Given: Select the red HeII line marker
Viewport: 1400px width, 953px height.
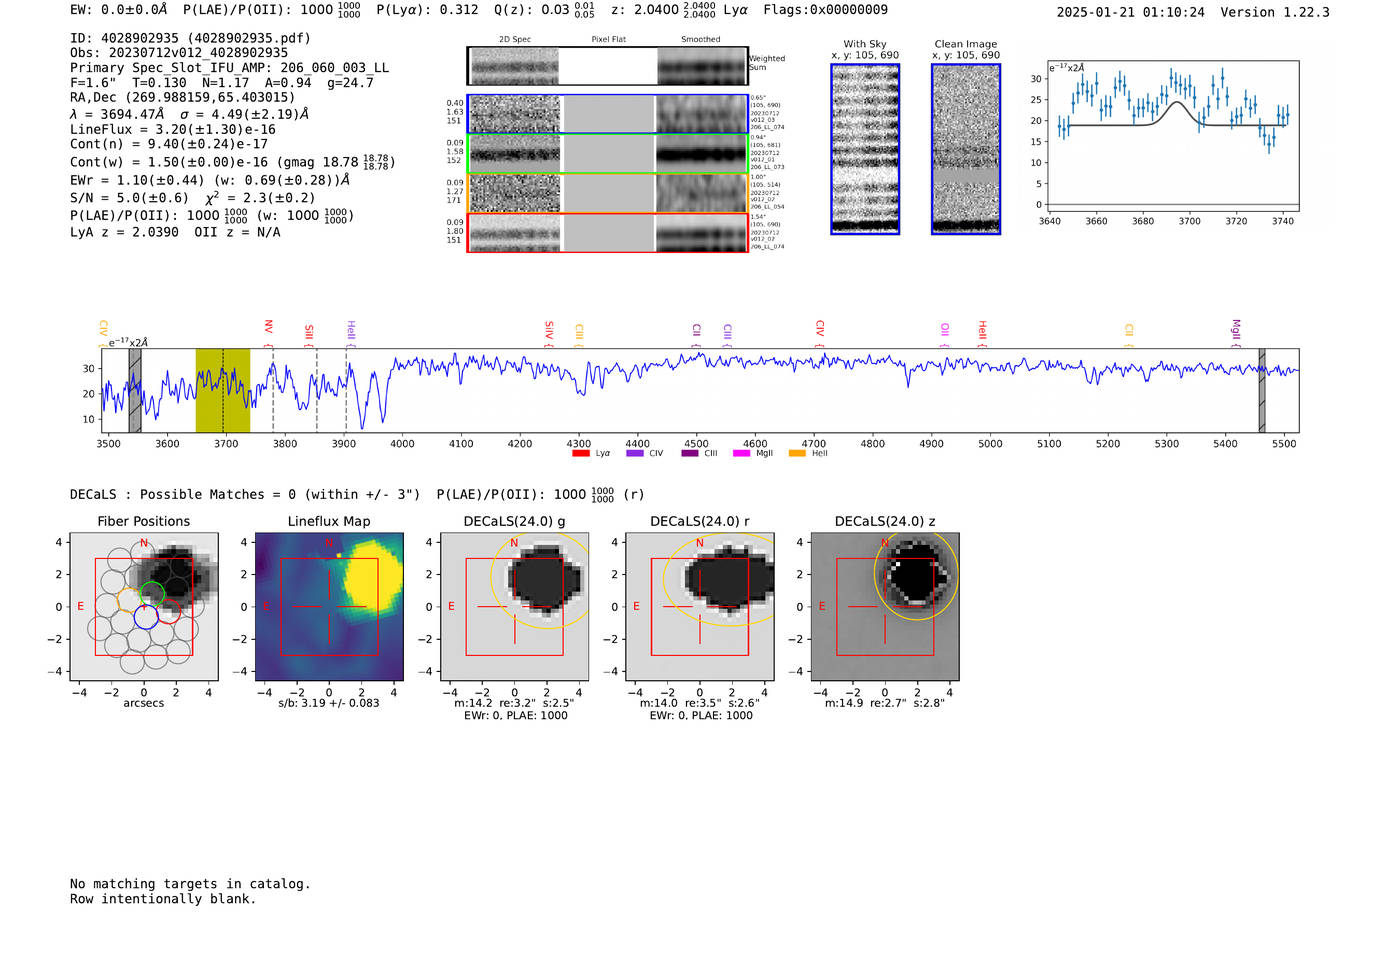Looking at the screenshot, I should (x=983, y=331).
